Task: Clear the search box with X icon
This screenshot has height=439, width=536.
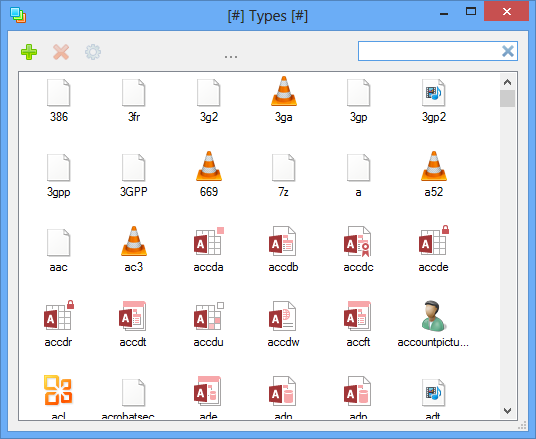Action: pos(508,51)
